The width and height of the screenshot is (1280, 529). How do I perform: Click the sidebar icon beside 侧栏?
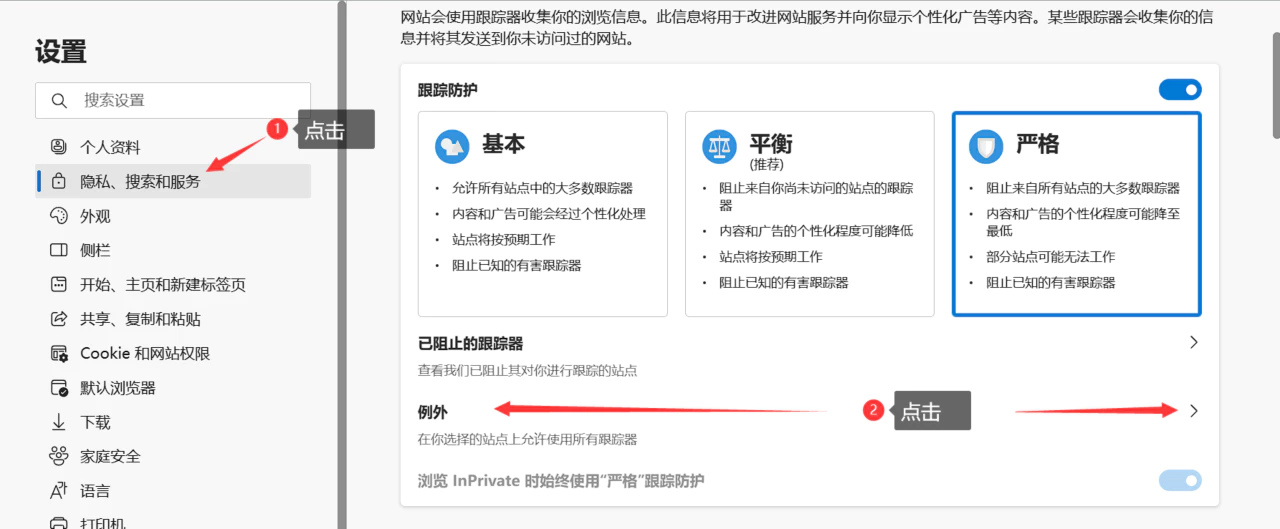pyautogui.click(x=59, y=250)
